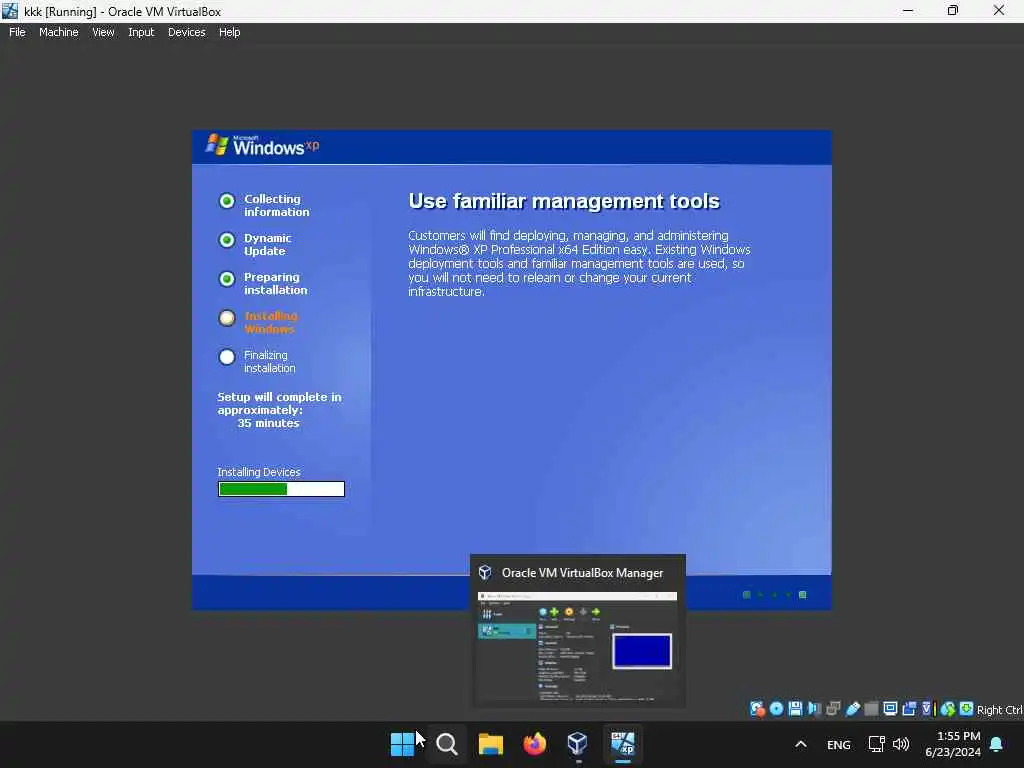Click the mouse integration status icon

(948, 709)
